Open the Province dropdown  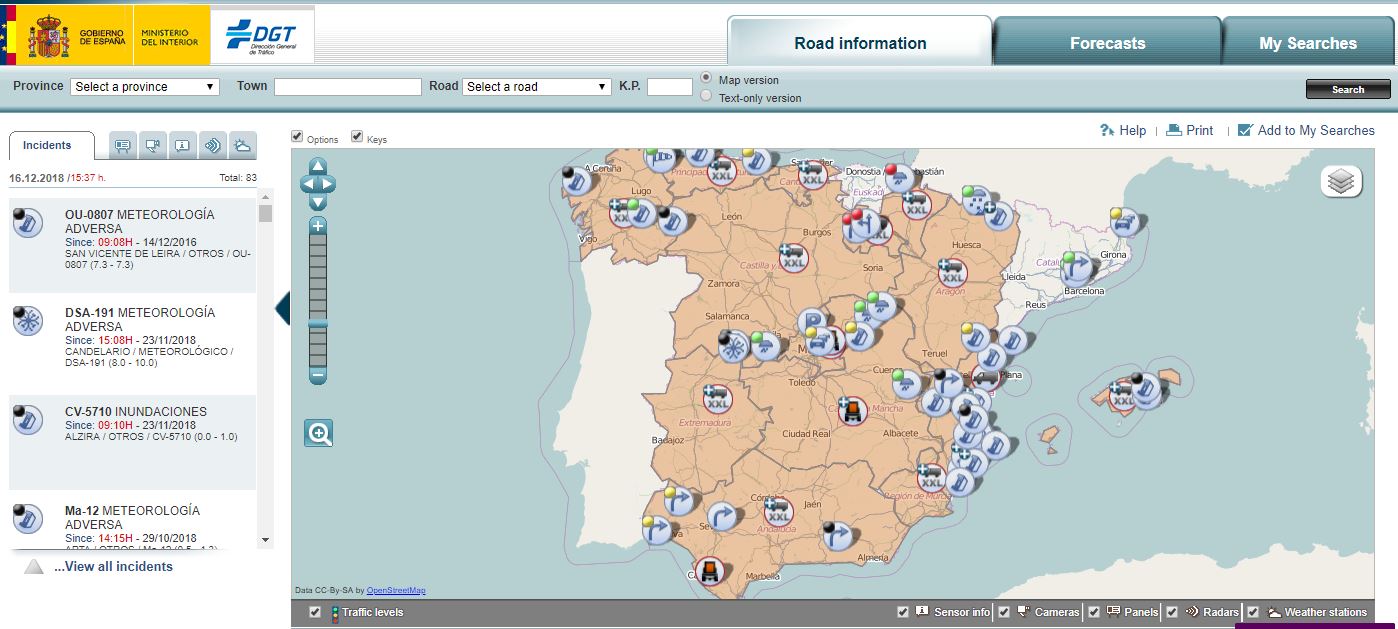(x=145, y=87)
